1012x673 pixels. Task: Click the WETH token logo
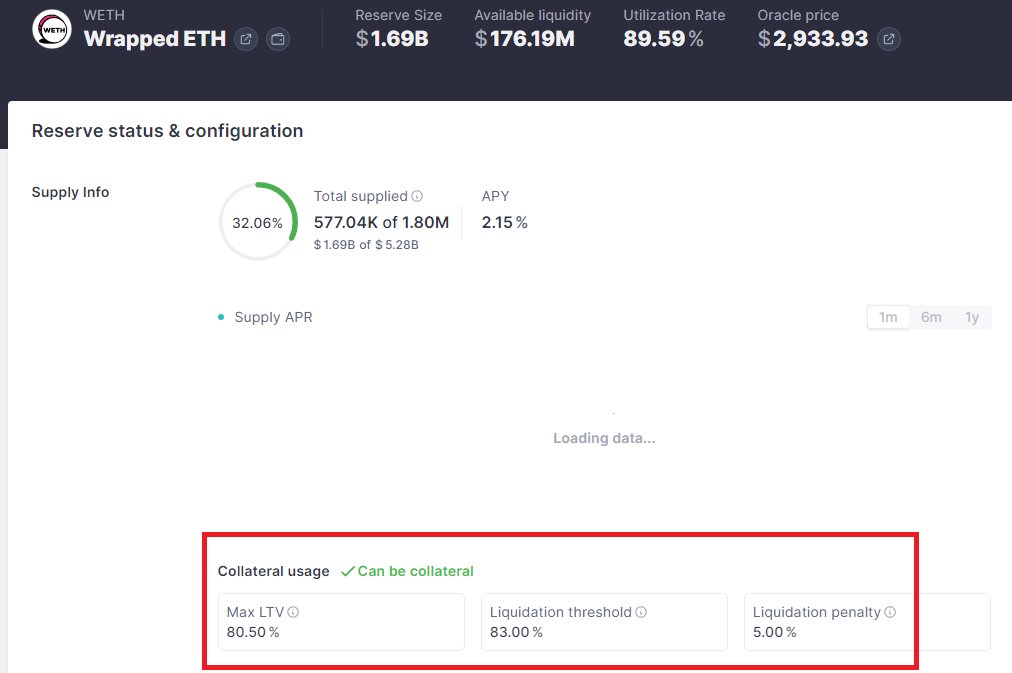[52, 30]
